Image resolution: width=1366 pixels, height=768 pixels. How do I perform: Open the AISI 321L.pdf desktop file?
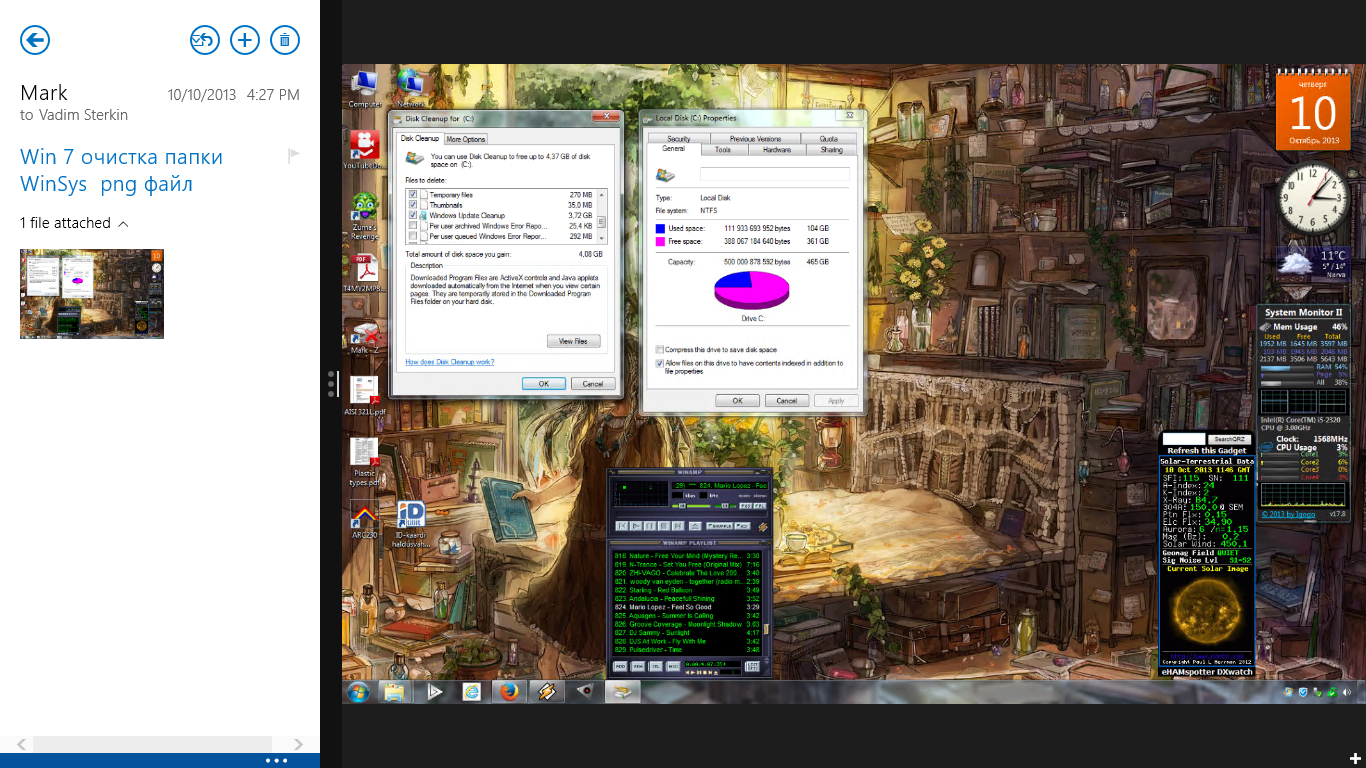click(364, 395)
